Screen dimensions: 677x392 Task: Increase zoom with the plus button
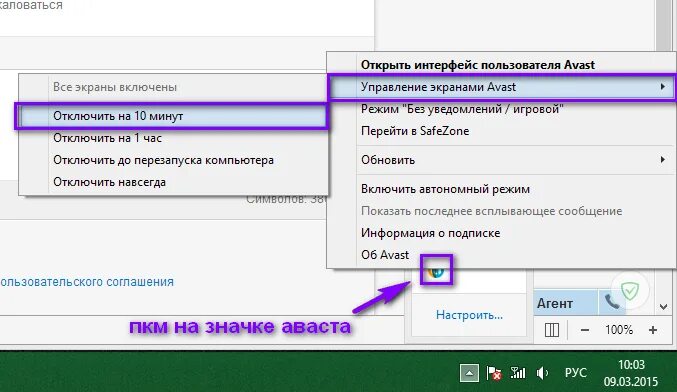[653, 330]
